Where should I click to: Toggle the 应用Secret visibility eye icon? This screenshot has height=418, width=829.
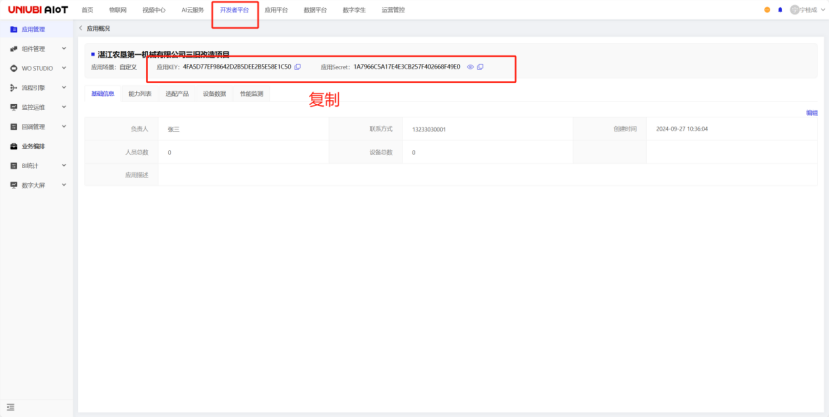(470, 67)
